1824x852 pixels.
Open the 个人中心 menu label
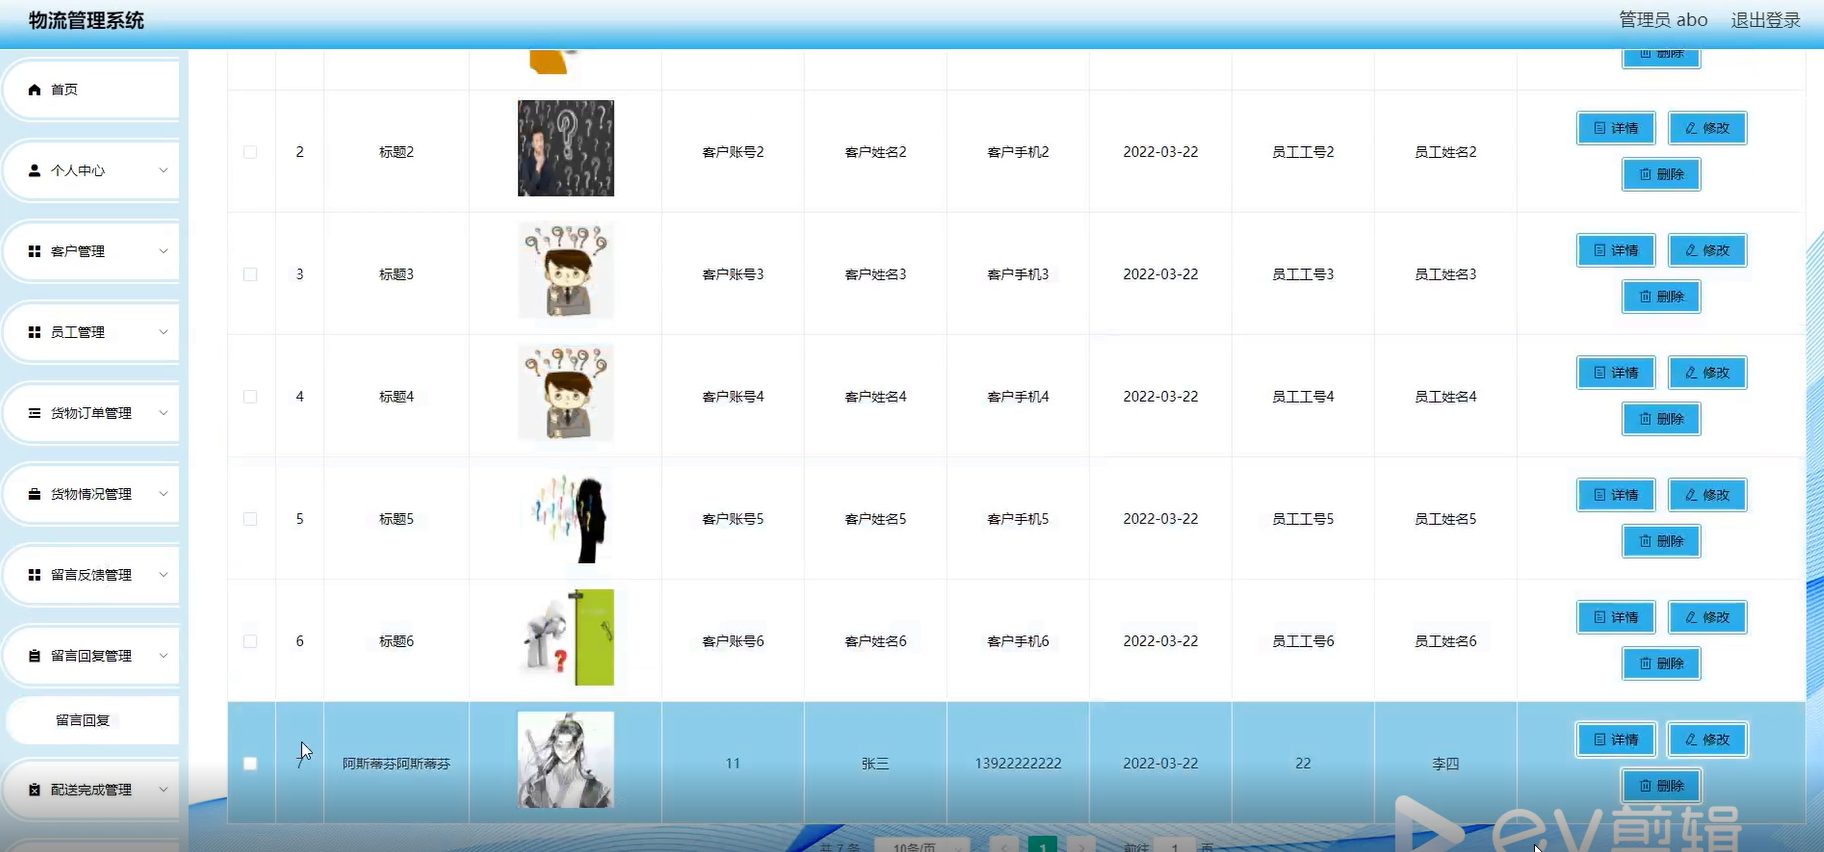(78, 171)
